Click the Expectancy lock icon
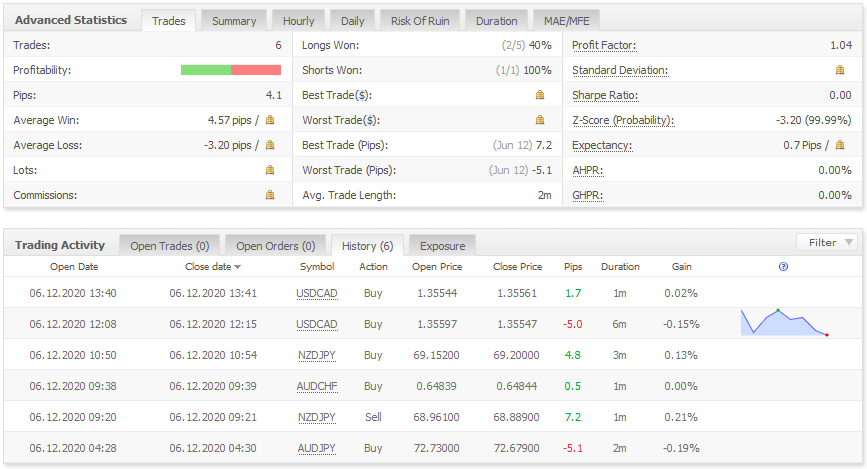Viewport: 867px width, 469px height. pyautogui.click(x=840, y=145)
